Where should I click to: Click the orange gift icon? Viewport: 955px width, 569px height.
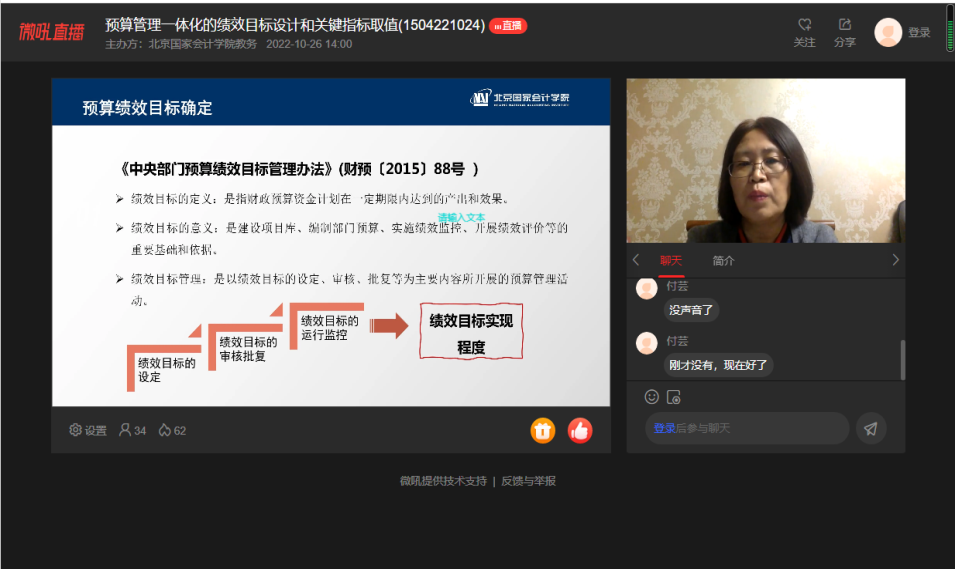(542, 430)
